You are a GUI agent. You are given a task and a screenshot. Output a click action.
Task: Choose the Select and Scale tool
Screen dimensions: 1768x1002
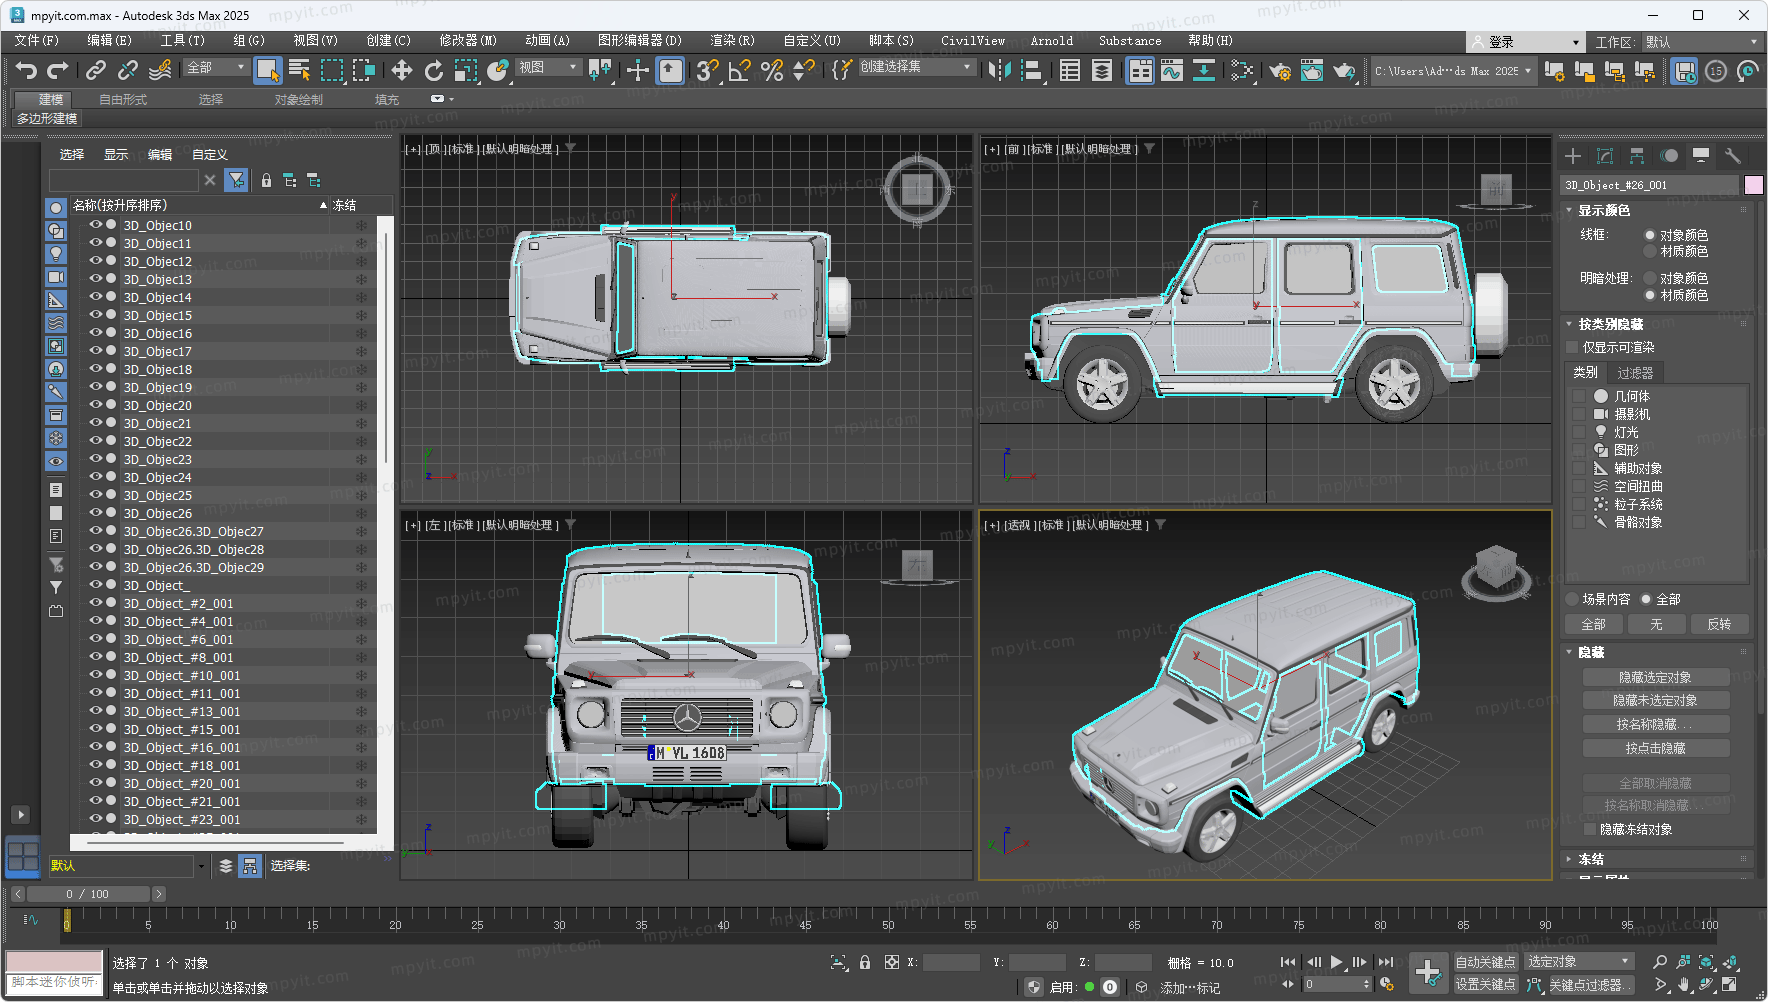[466, 70]
